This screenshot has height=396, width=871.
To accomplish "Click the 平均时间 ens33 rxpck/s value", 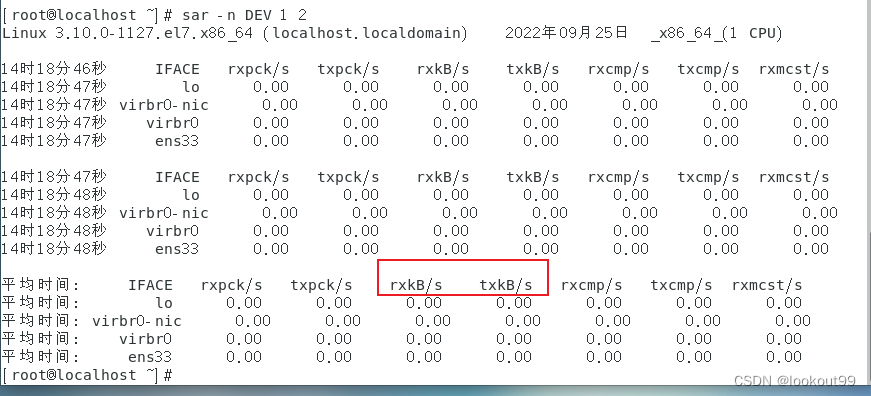I will (244, 357).
